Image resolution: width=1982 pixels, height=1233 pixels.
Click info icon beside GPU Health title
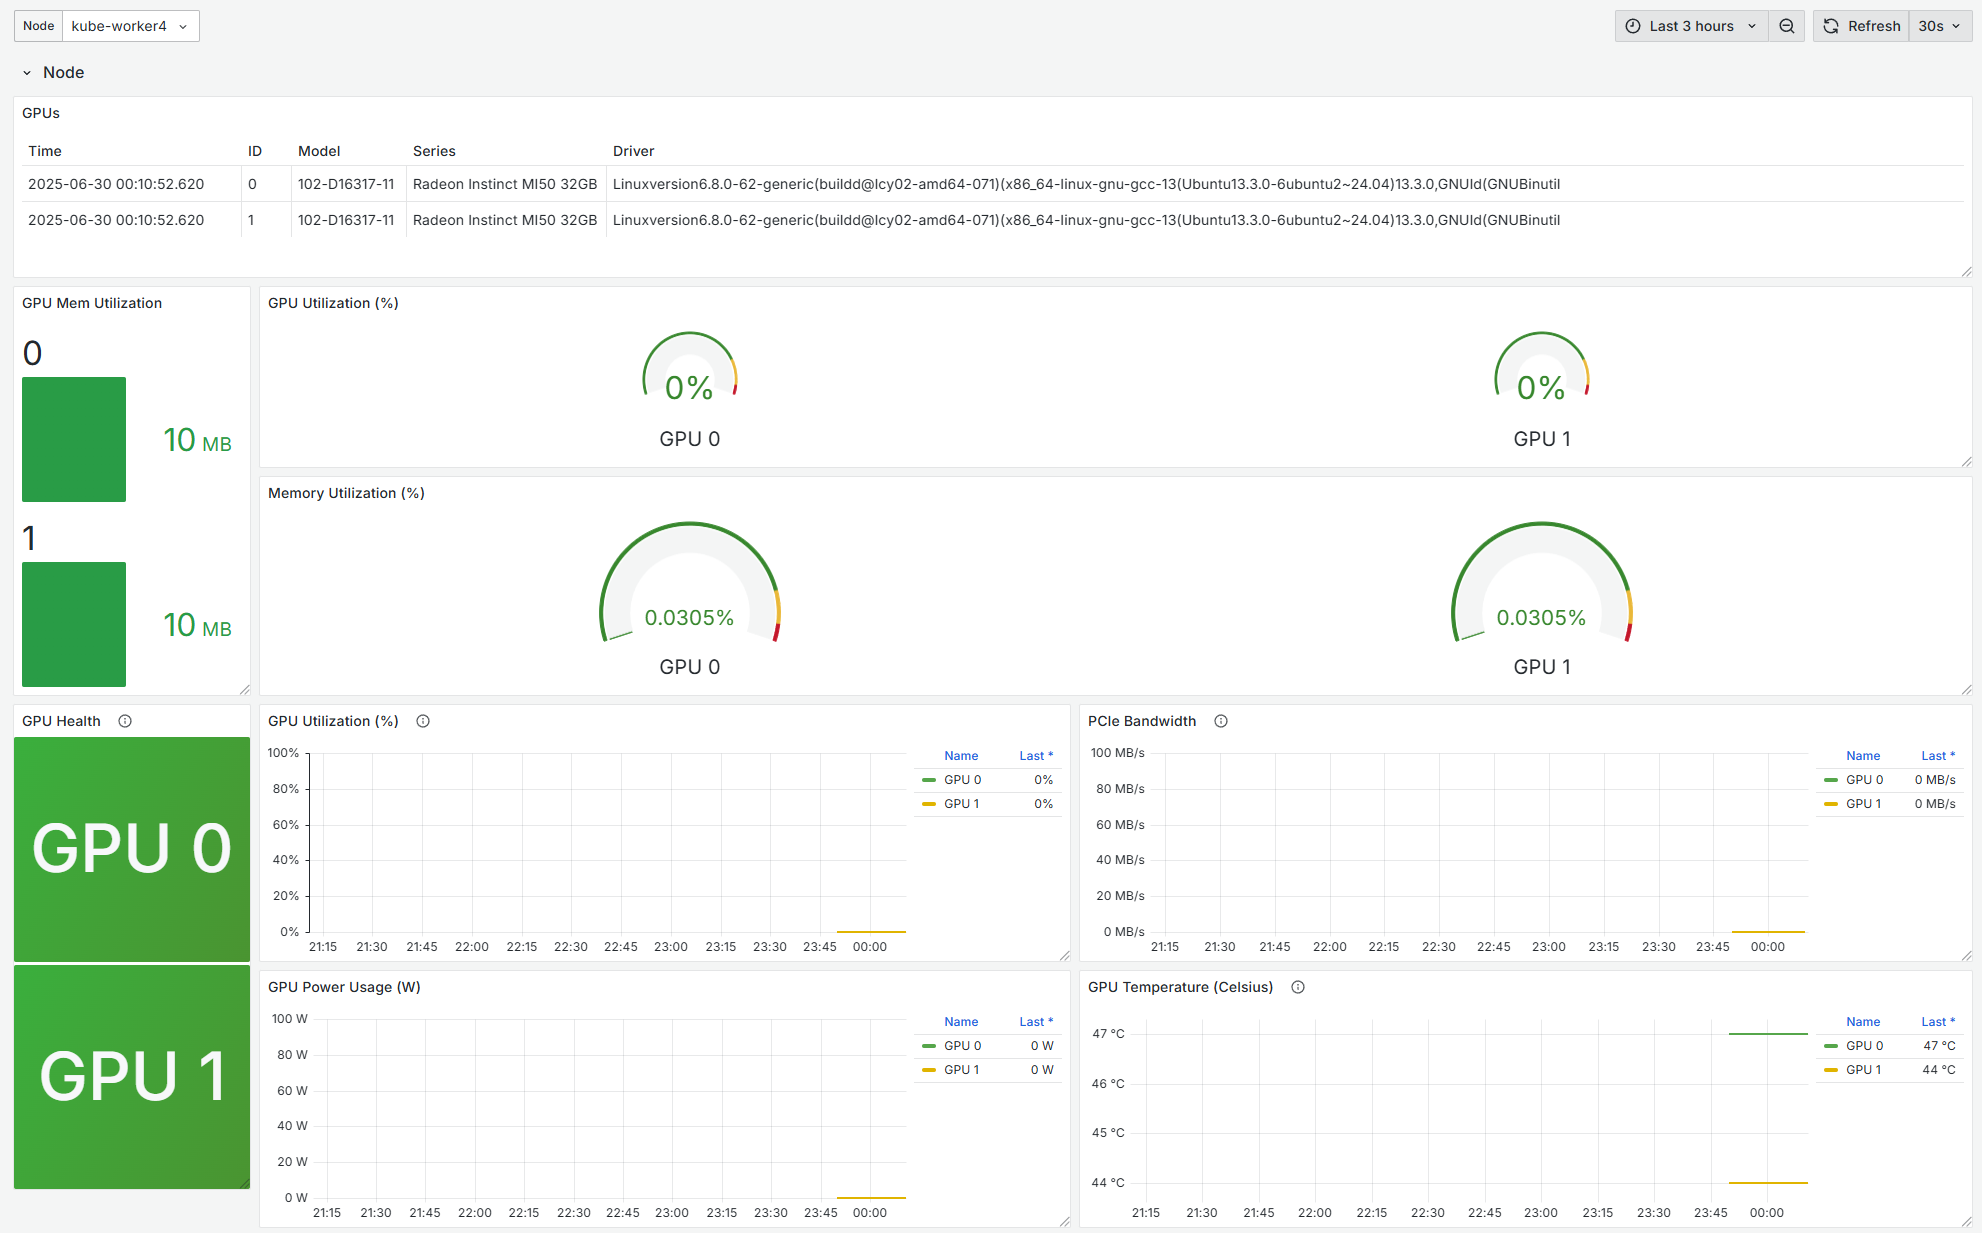[x=125, y=721]
